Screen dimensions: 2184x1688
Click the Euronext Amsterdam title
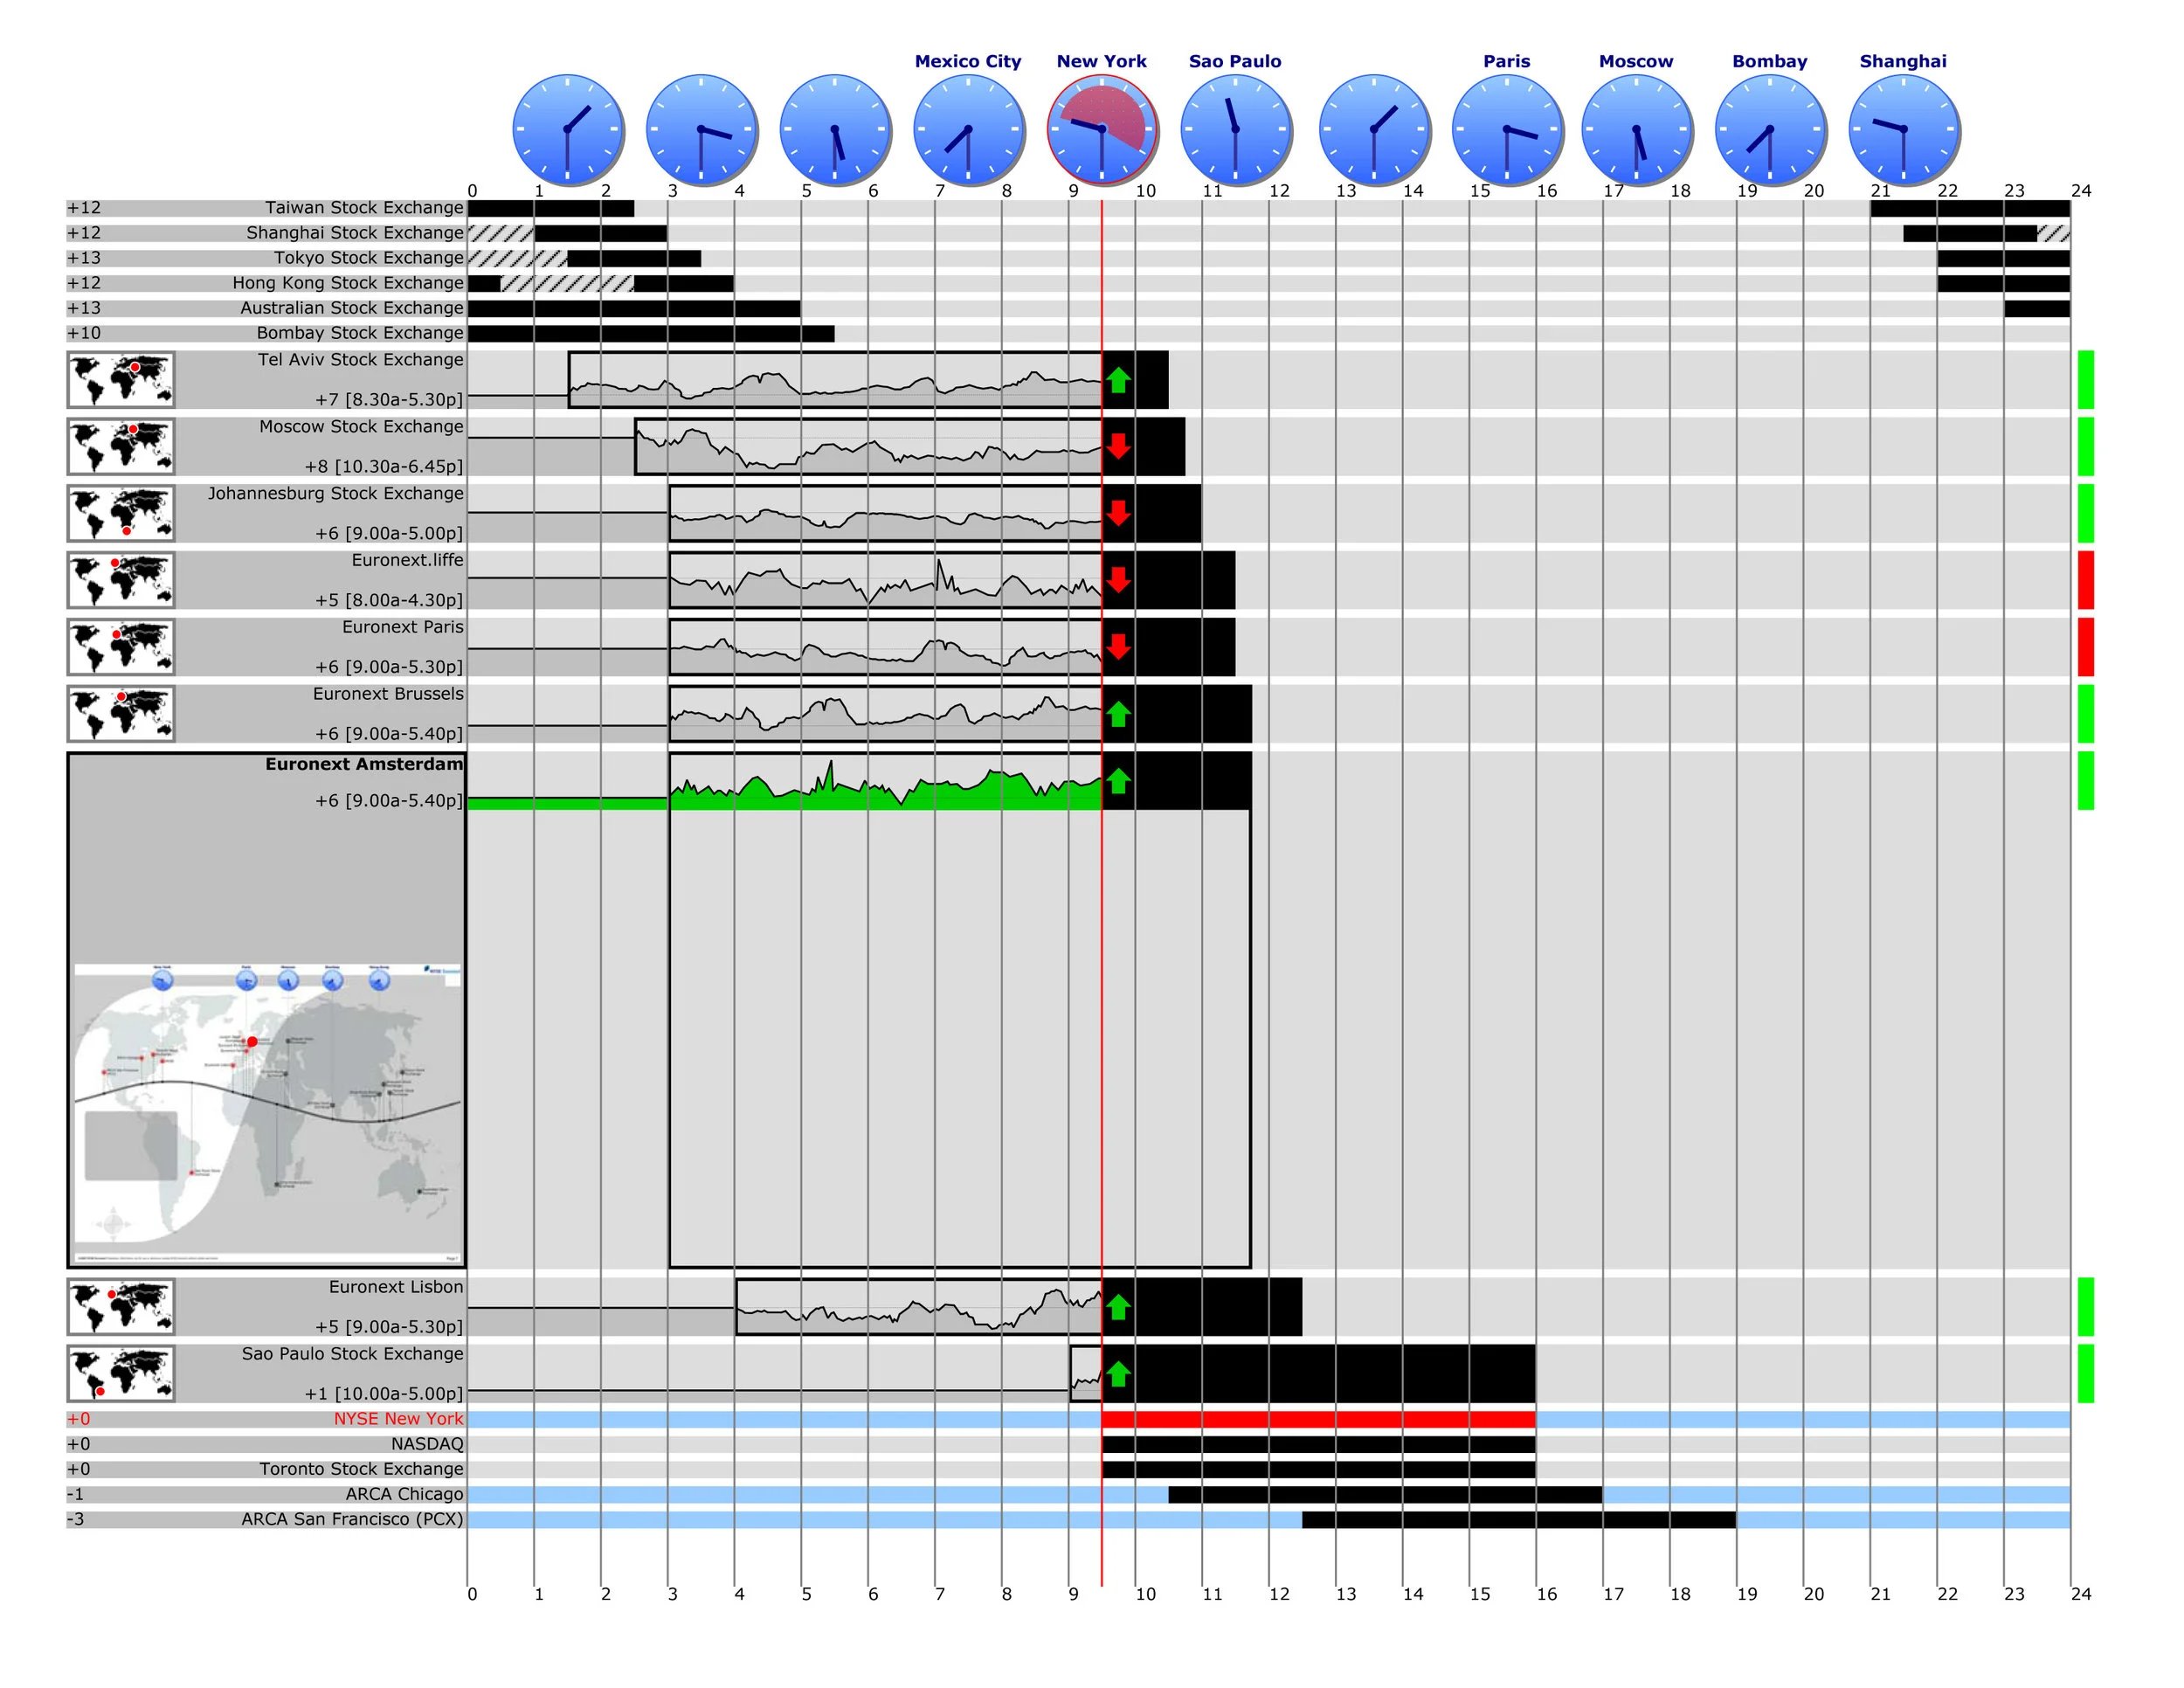pyautogui.click(x=364, y=764)
